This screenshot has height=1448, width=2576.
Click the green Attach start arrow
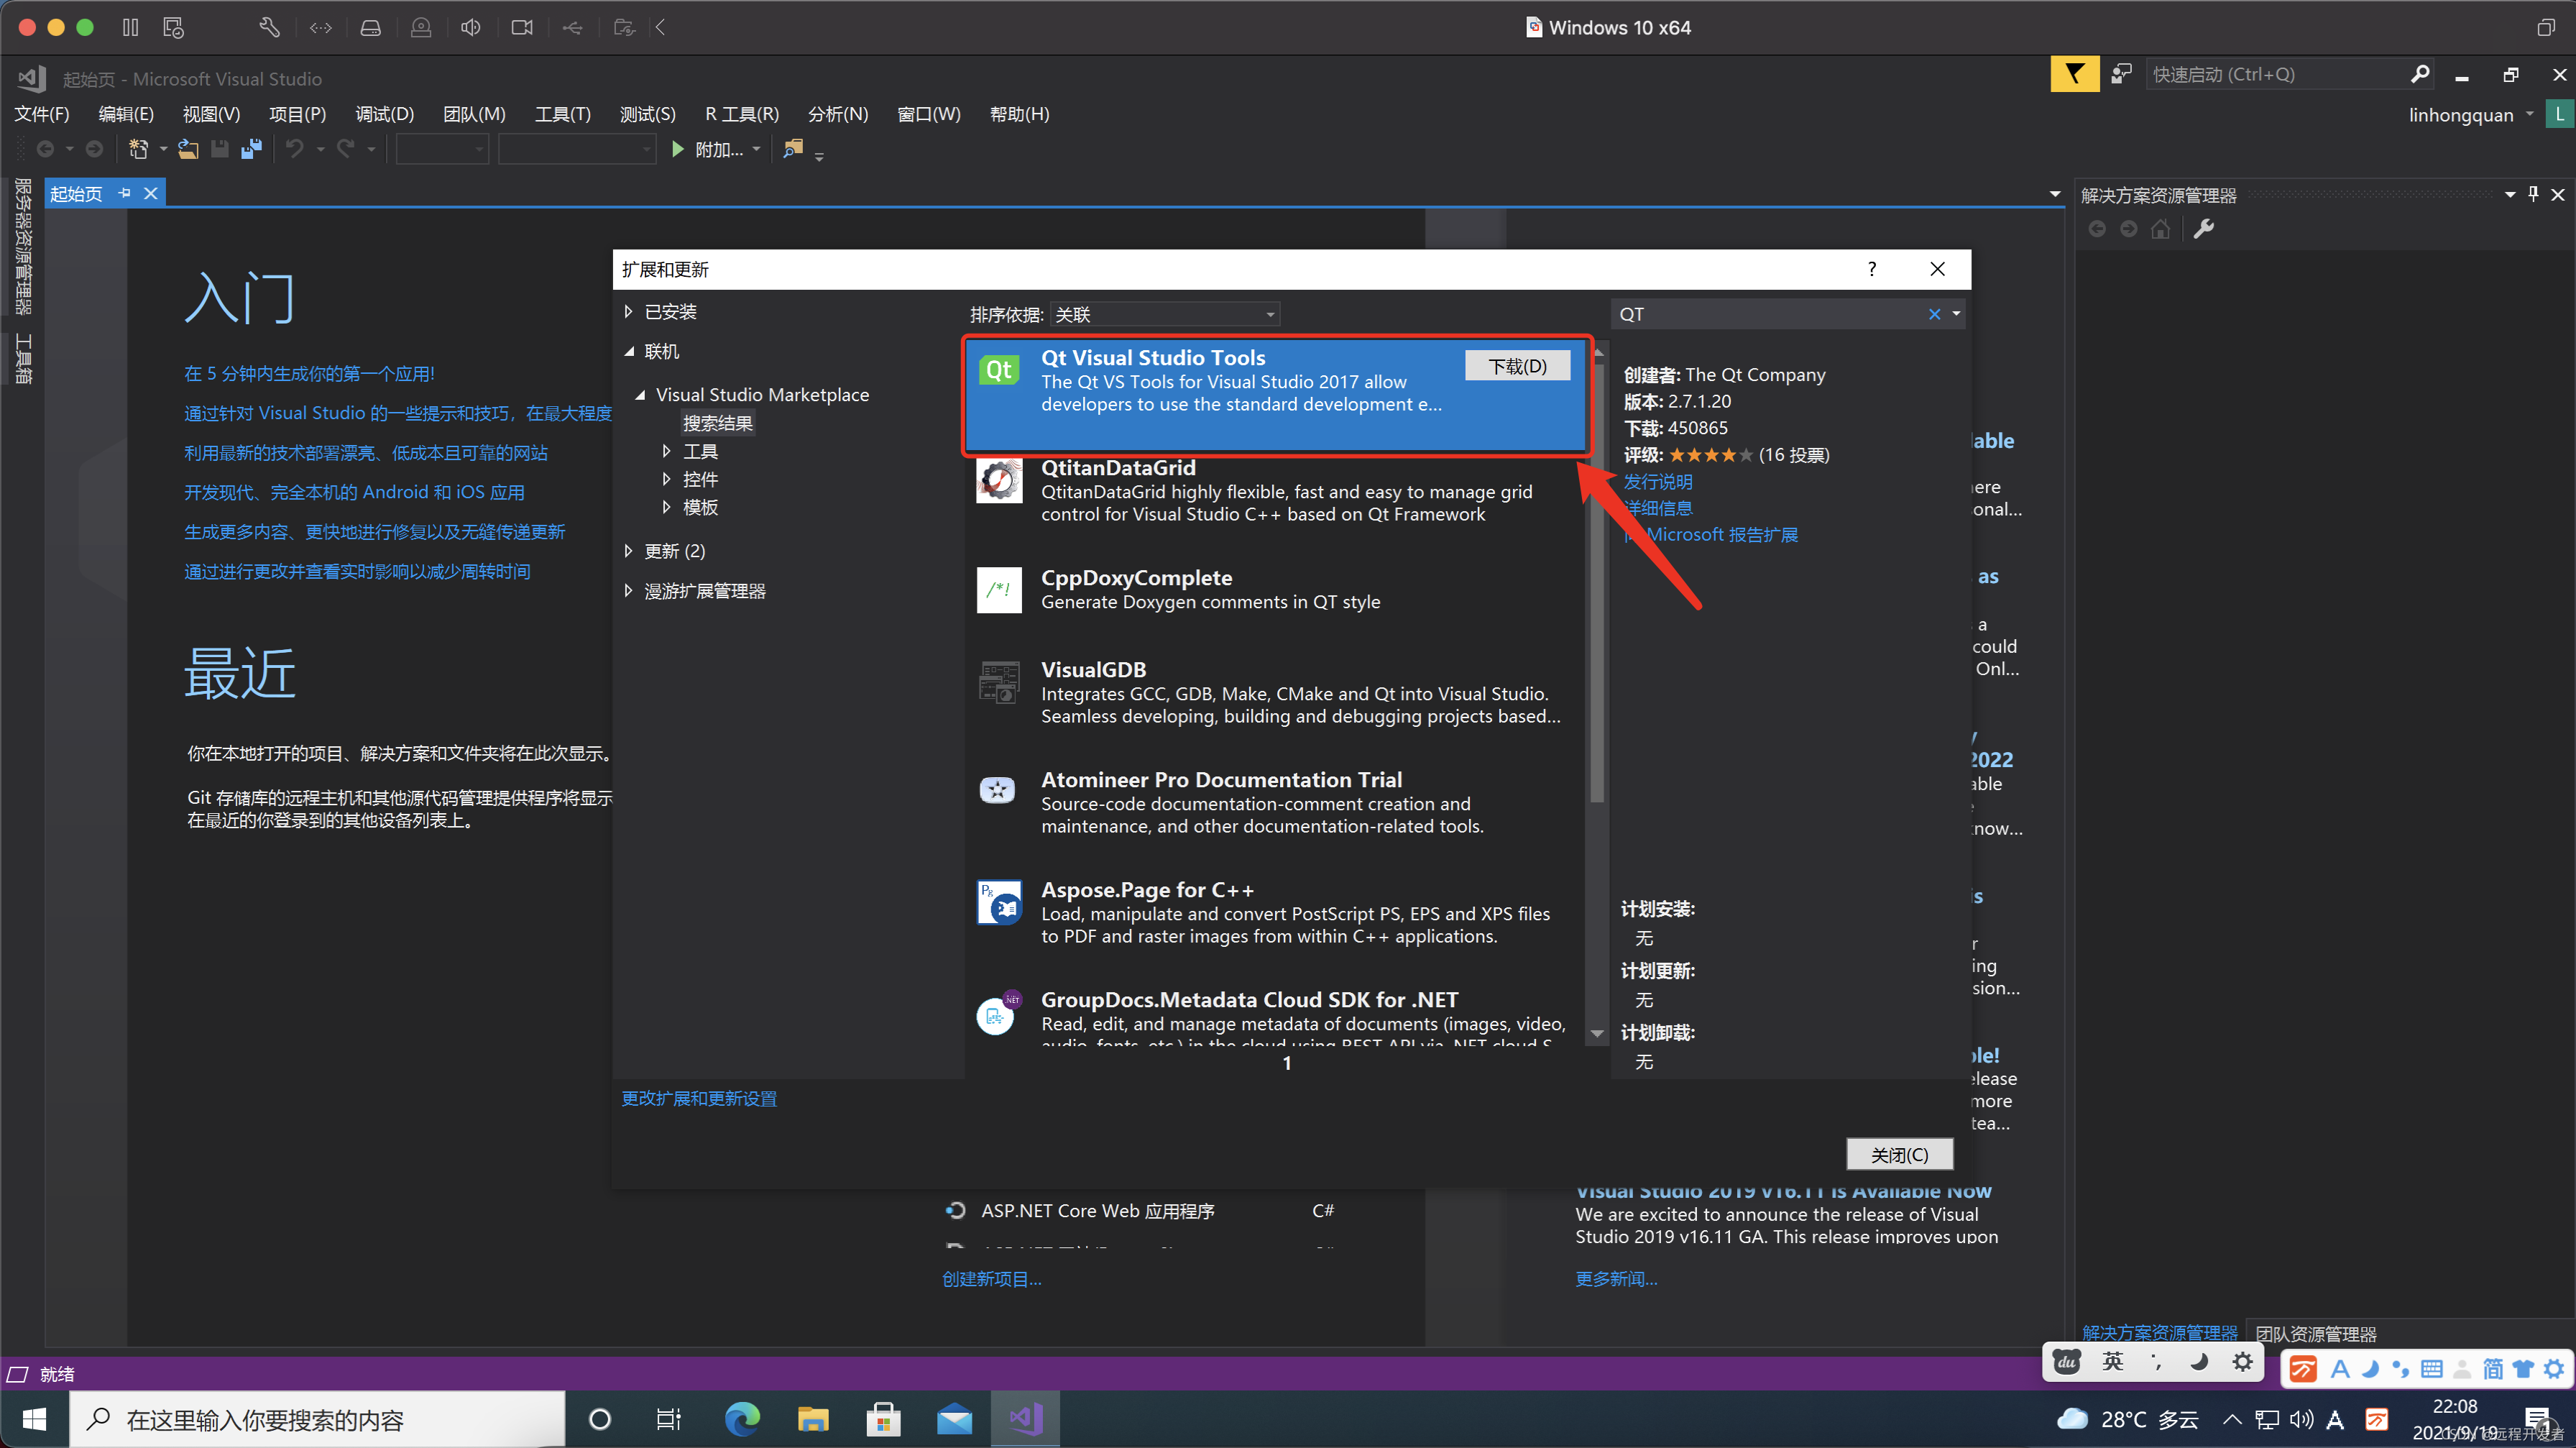(678, 149)
